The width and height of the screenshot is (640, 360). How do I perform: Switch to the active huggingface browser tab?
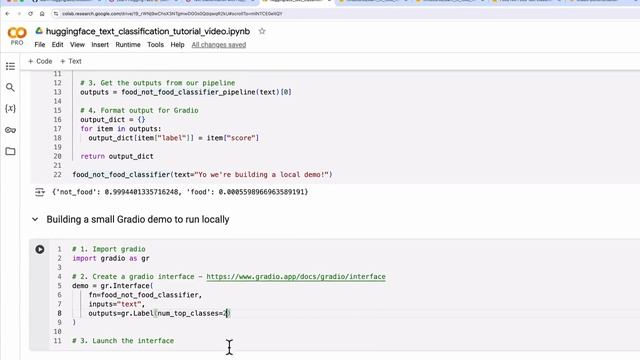click(x=297, y=2)
